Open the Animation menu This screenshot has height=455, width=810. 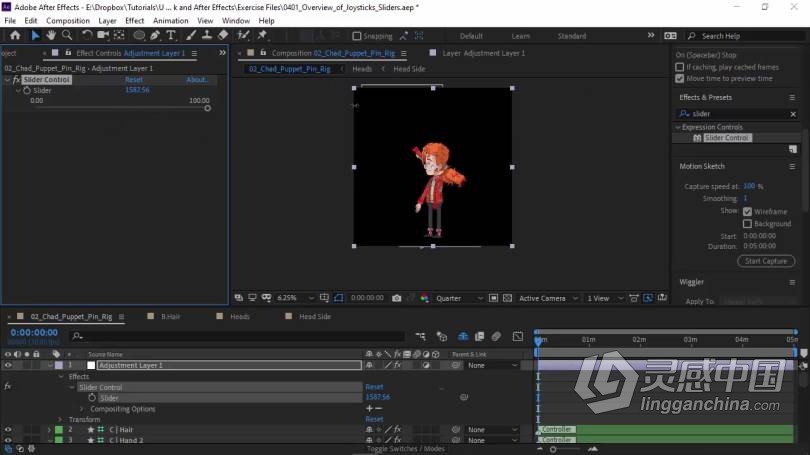click(170, 21)
